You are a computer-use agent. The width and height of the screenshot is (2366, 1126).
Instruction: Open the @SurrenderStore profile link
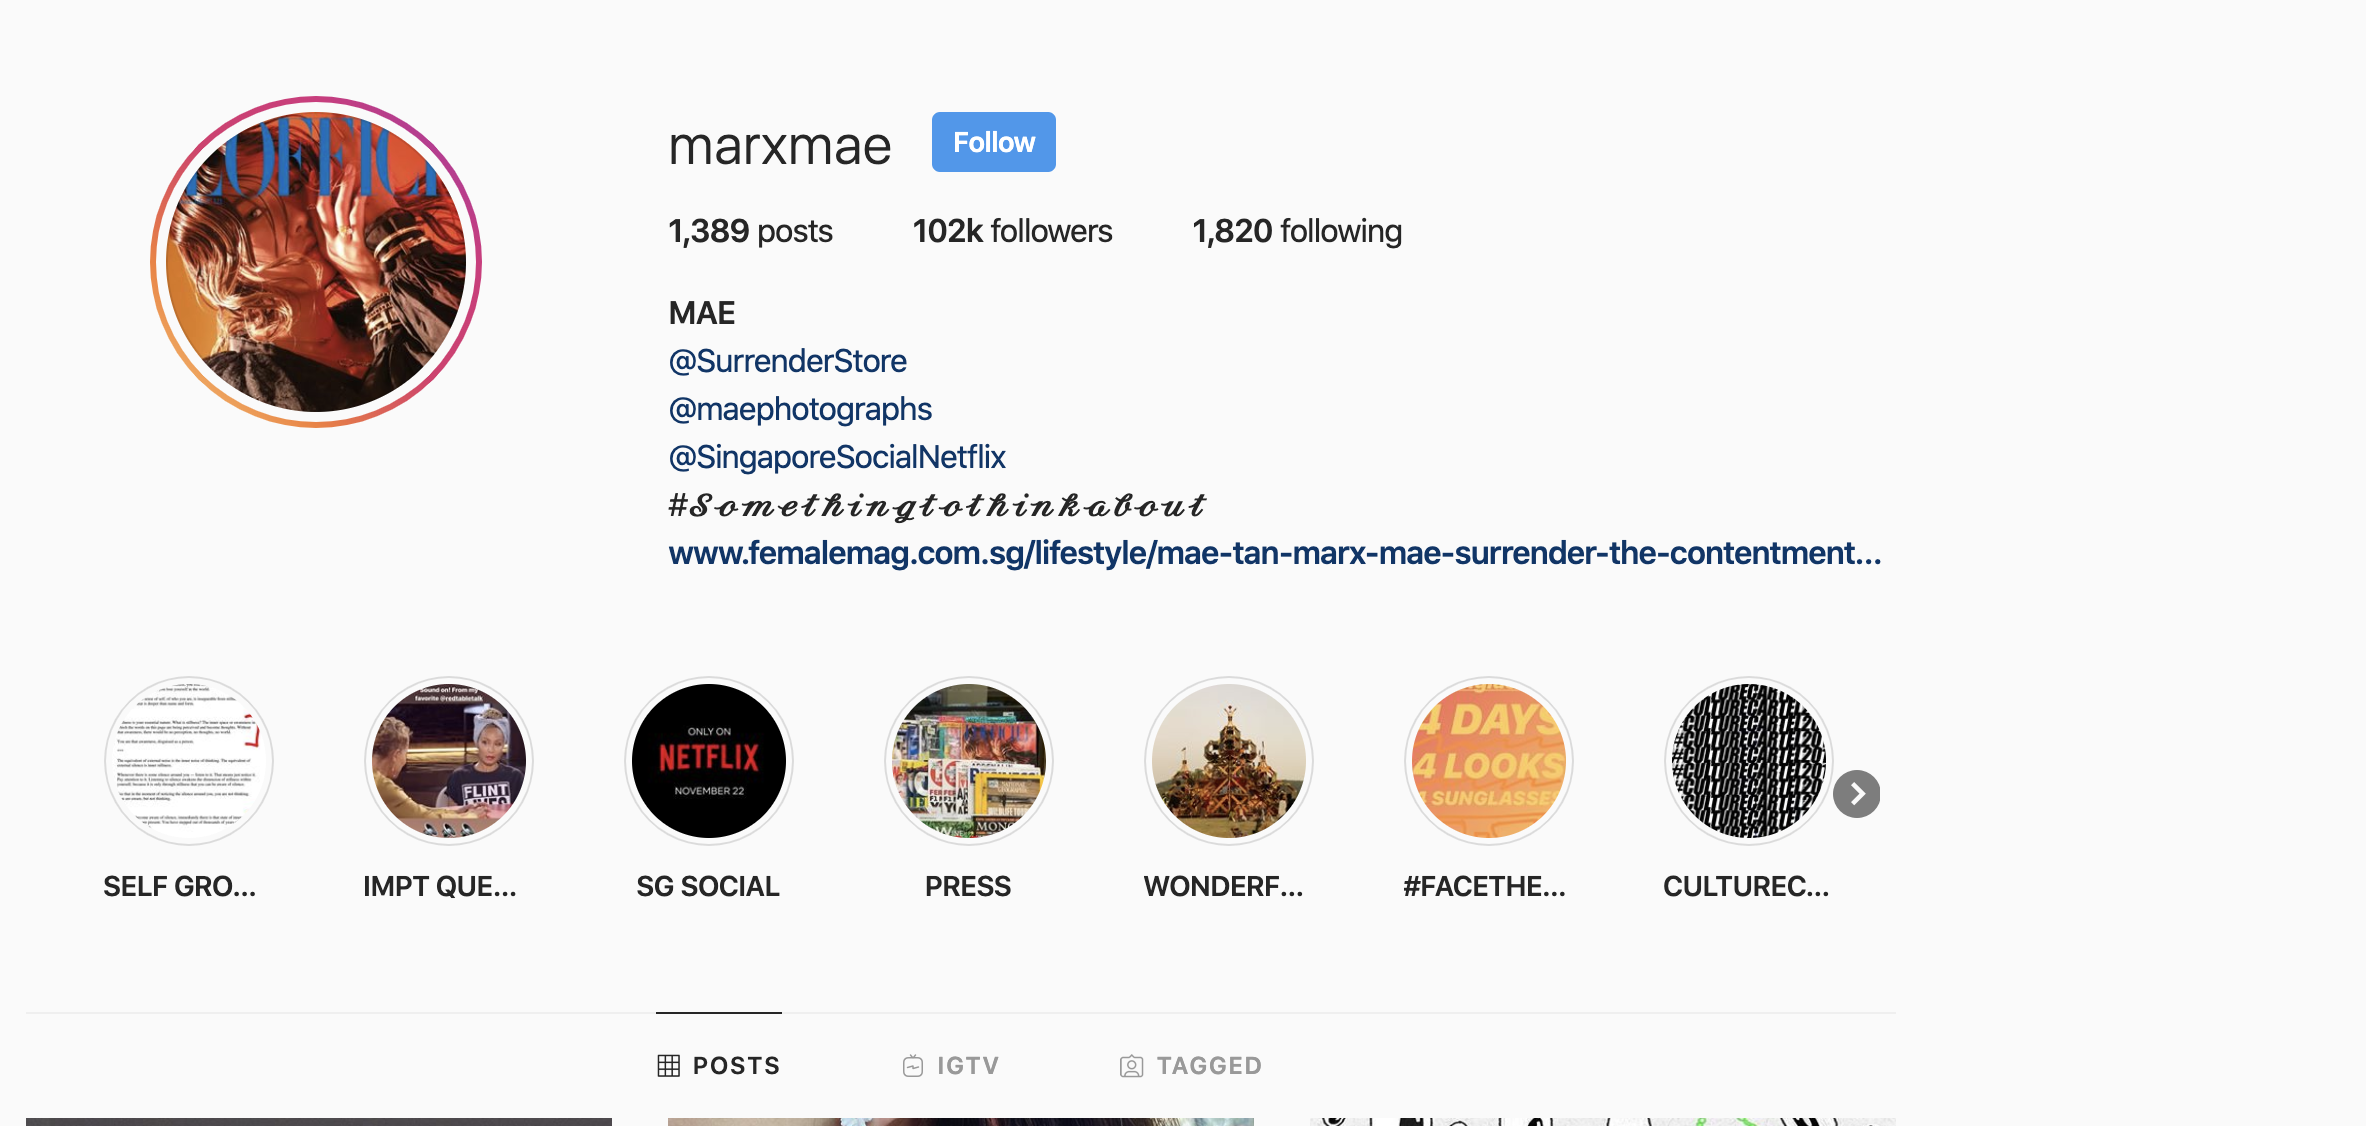point(788,361)
